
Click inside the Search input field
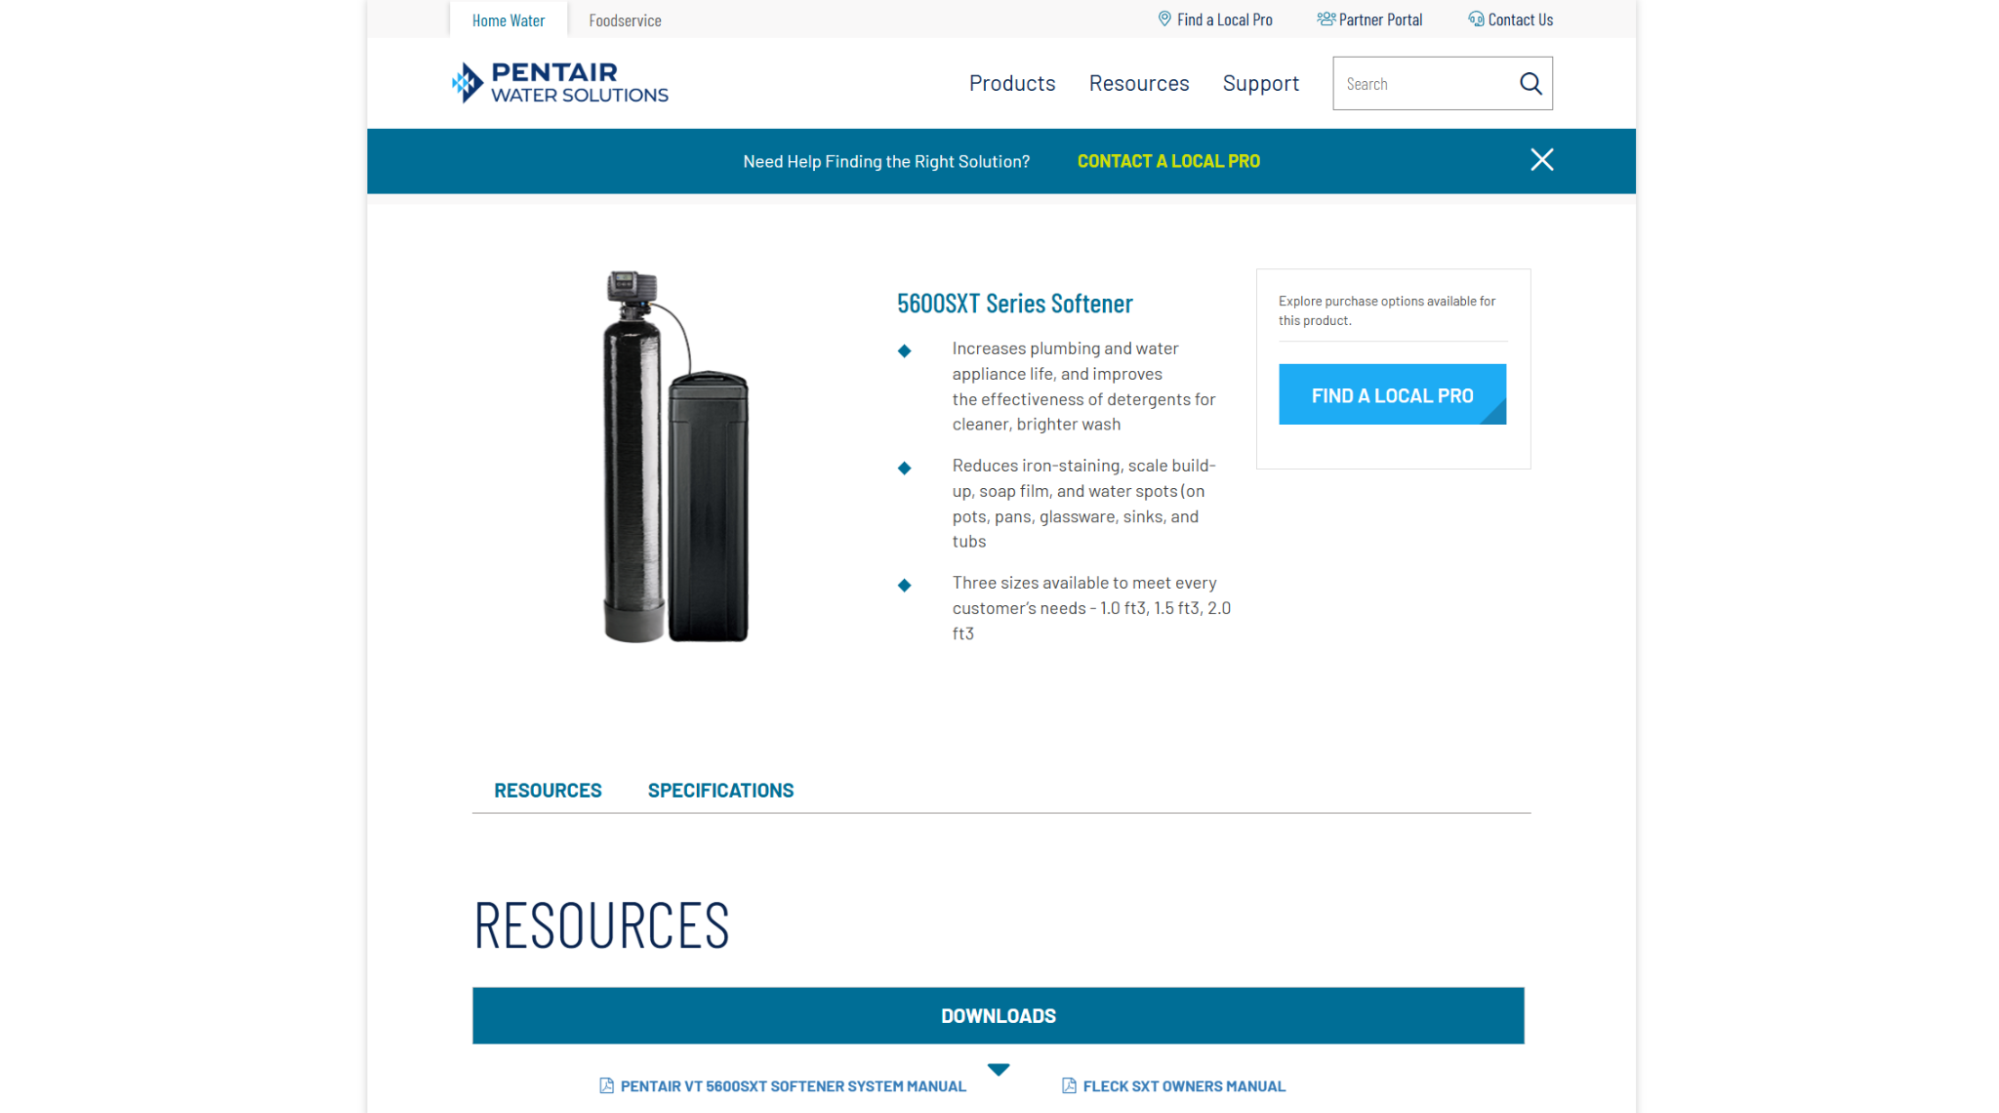pos(1426,84)
